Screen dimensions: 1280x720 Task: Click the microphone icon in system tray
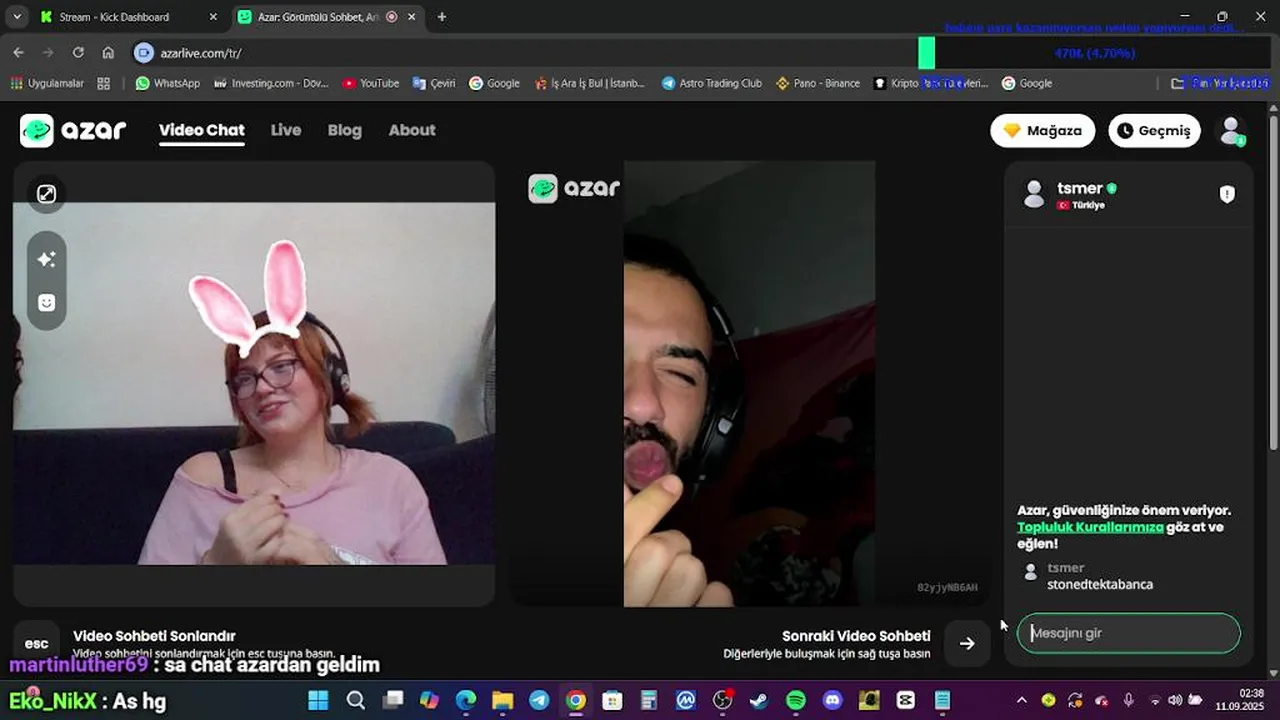[x=1128, y=700]
